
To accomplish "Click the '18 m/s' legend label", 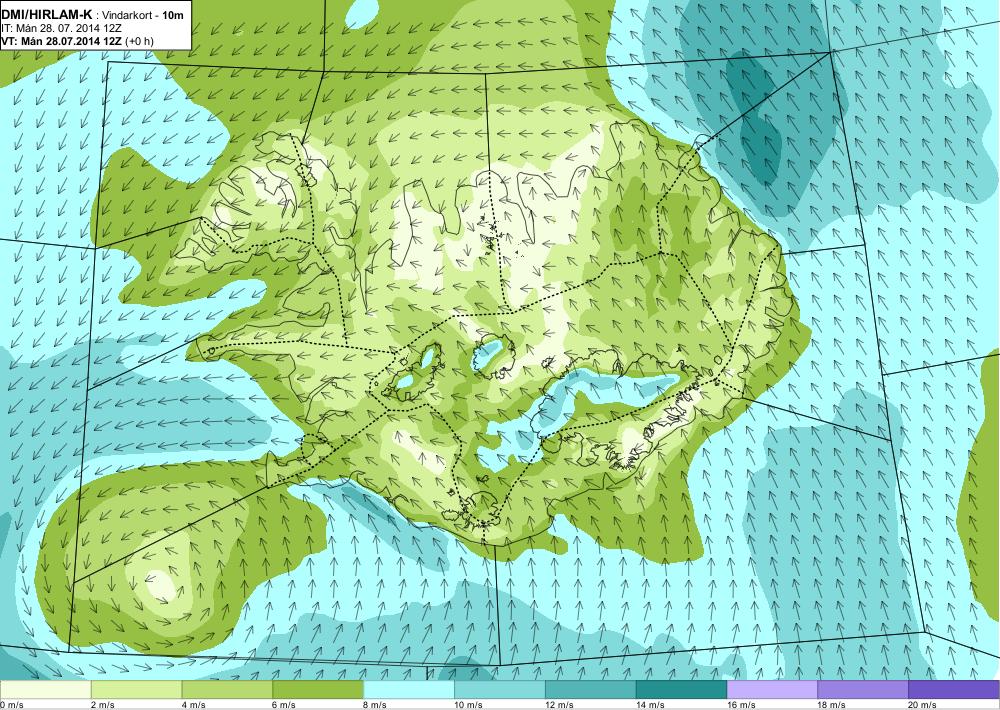I will [x=833, y=705].
